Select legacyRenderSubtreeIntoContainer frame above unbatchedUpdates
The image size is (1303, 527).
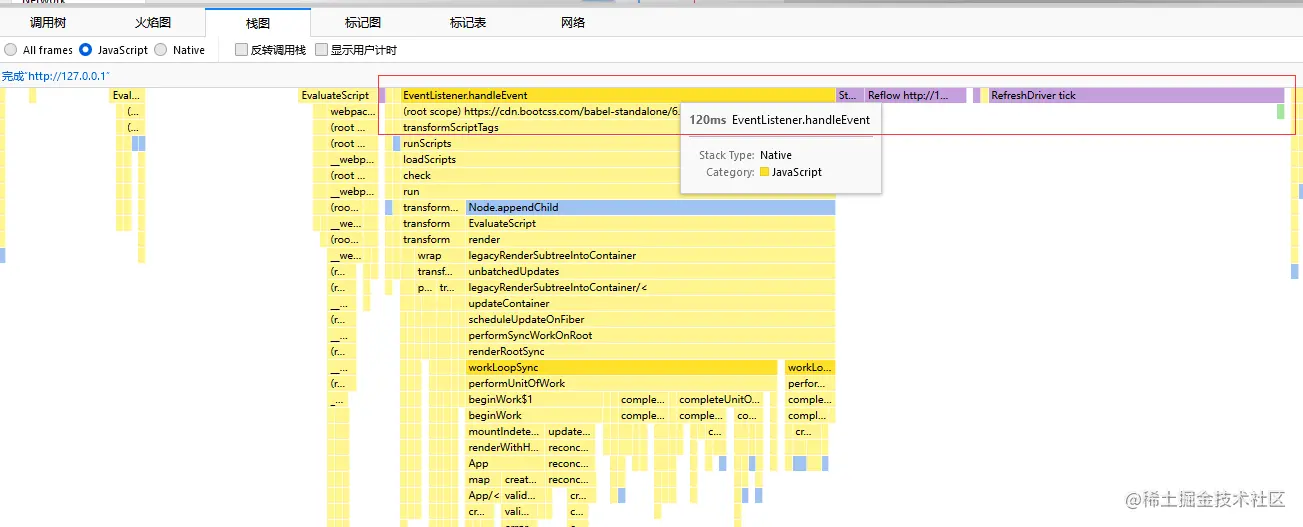[x=650, y=256]
